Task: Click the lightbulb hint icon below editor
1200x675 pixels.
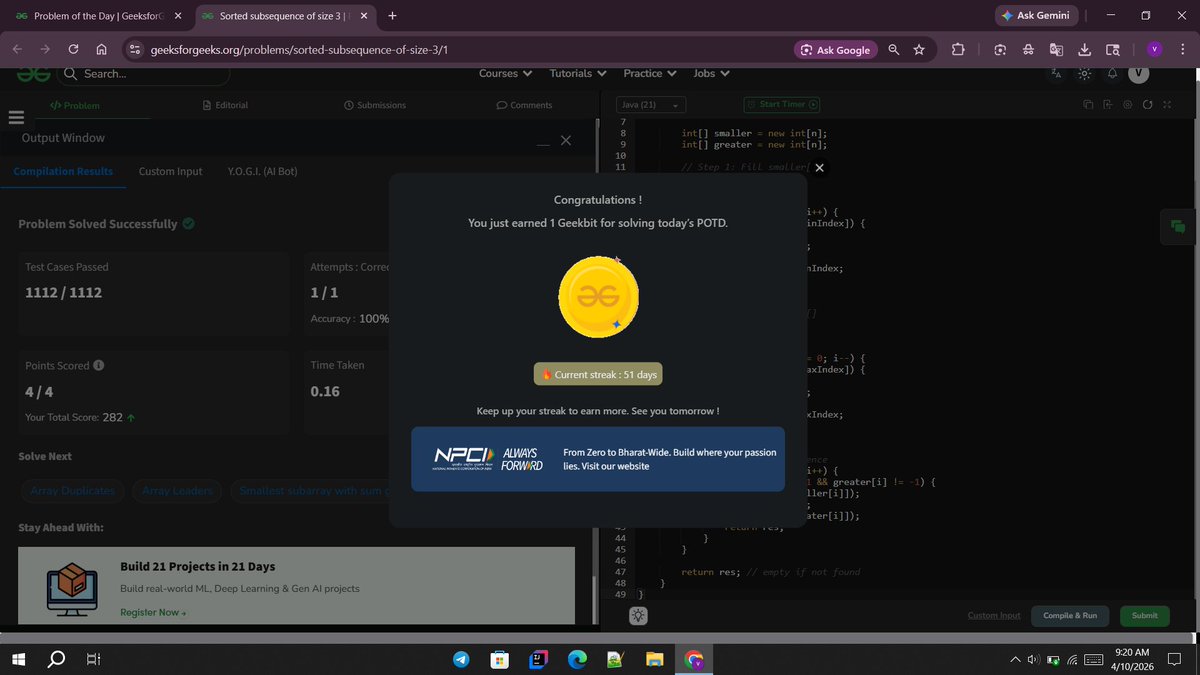Action: pyautogui.click(x=639, y=615)
